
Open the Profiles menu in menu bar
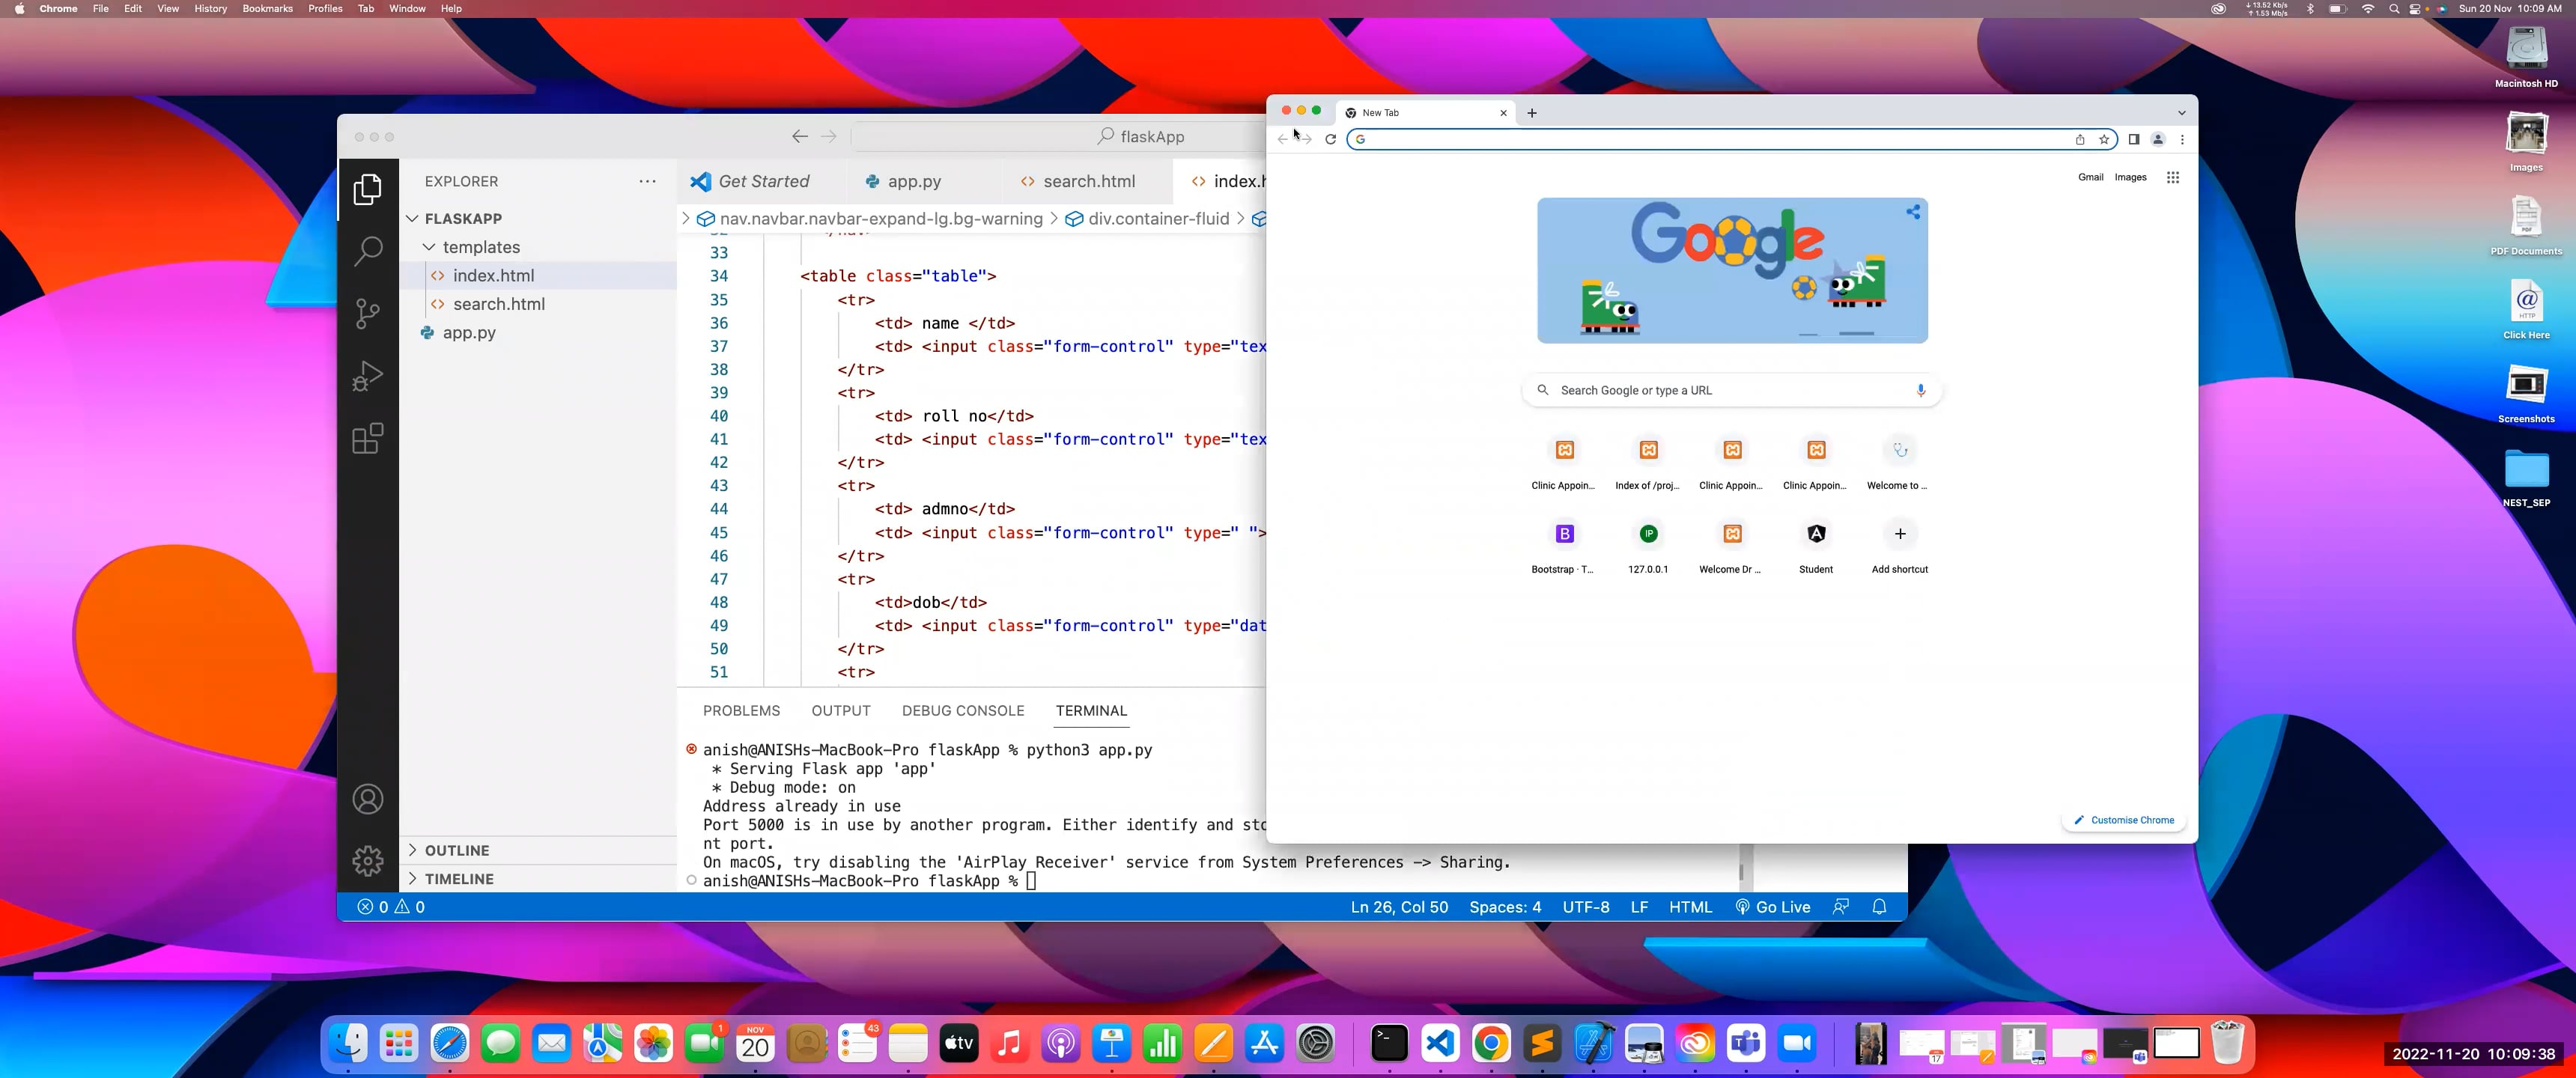(x=325, y=9)
